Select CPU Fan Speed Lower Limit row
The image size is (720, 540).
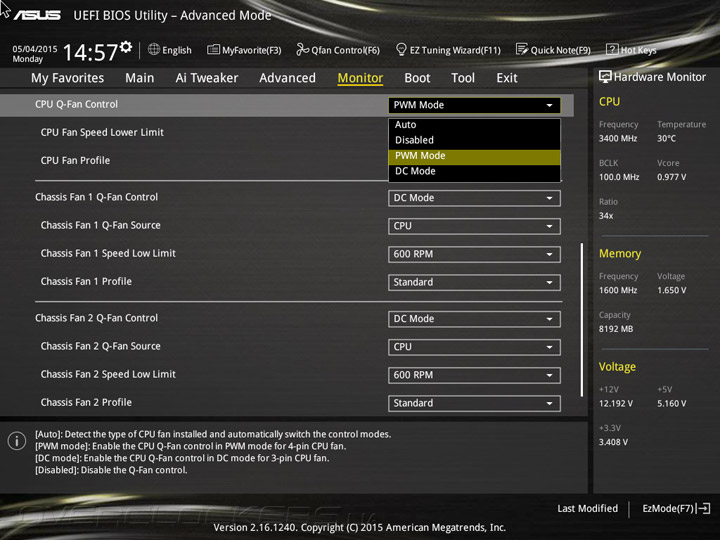[x=102, y=132]
